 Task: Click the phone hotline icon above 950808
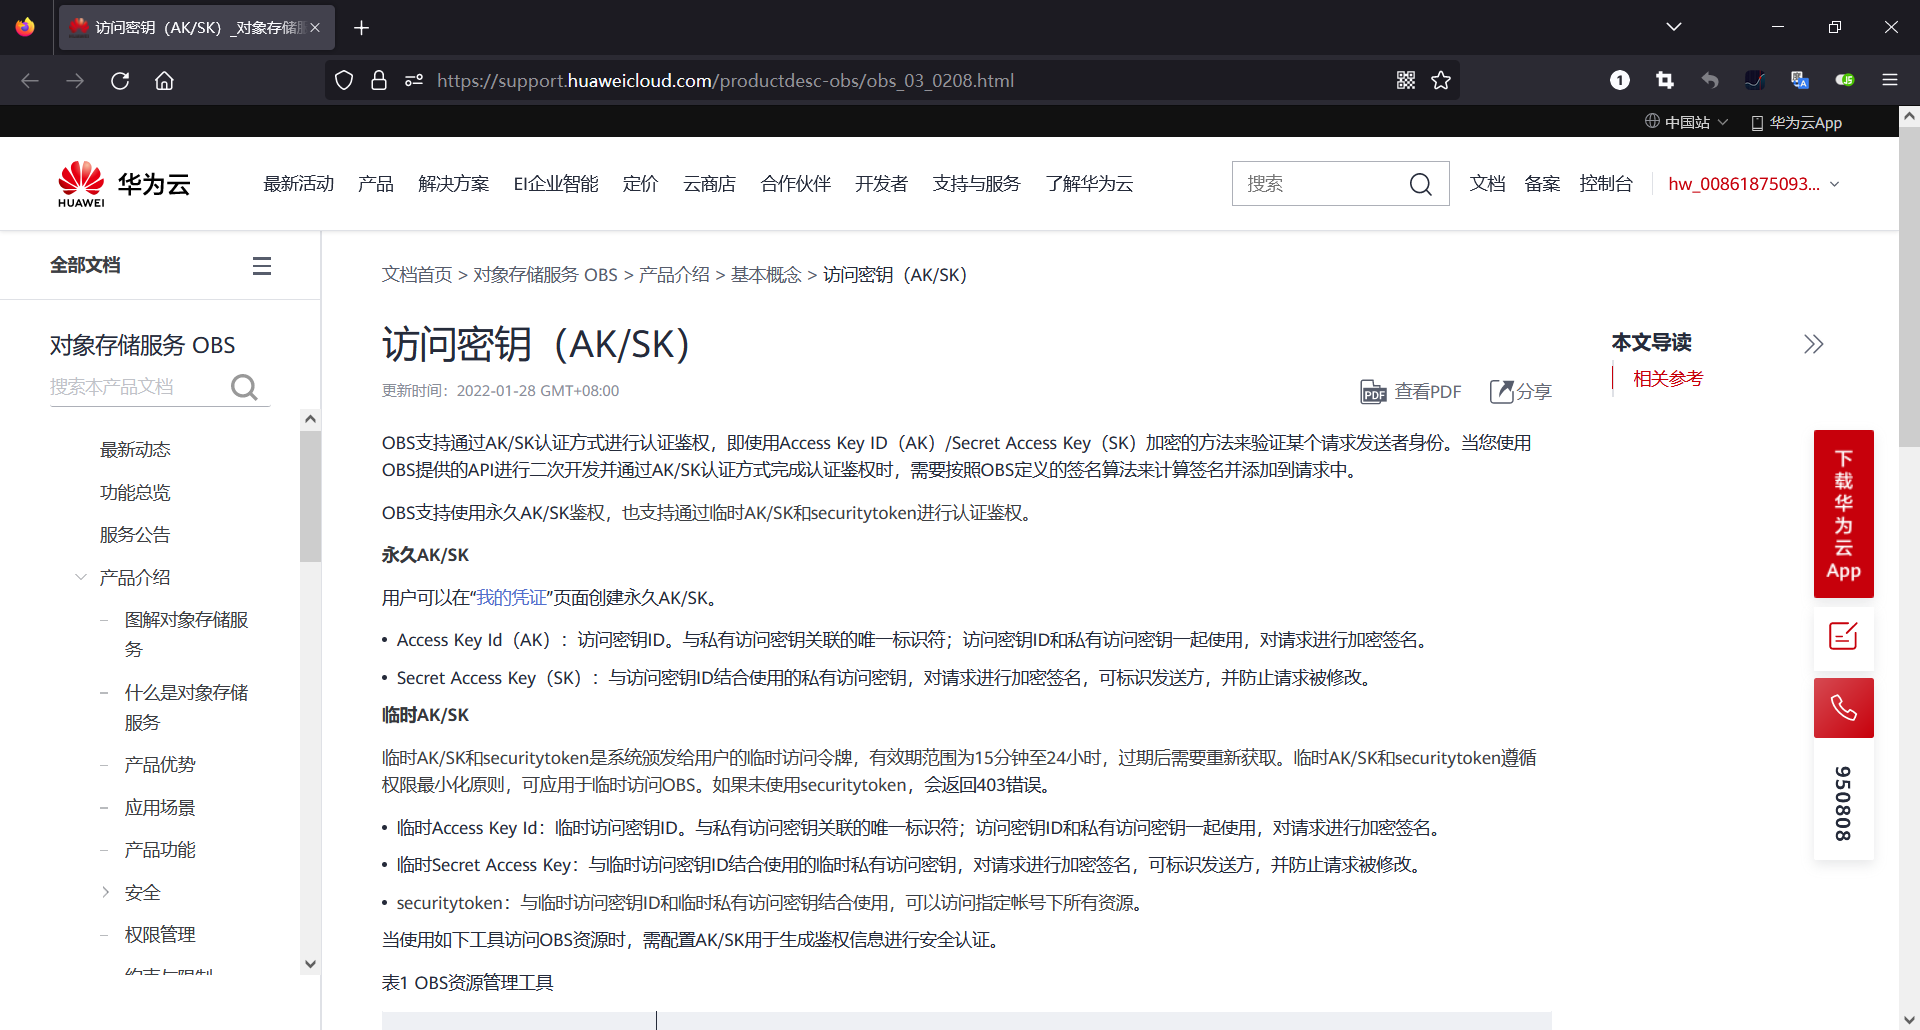(x=1843, y=707)
